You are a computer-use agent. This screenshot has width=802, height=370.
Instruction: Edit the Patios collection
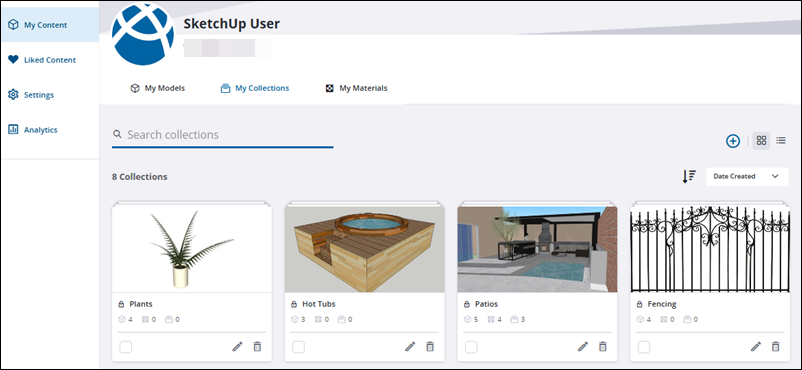(x=583, y=346)
